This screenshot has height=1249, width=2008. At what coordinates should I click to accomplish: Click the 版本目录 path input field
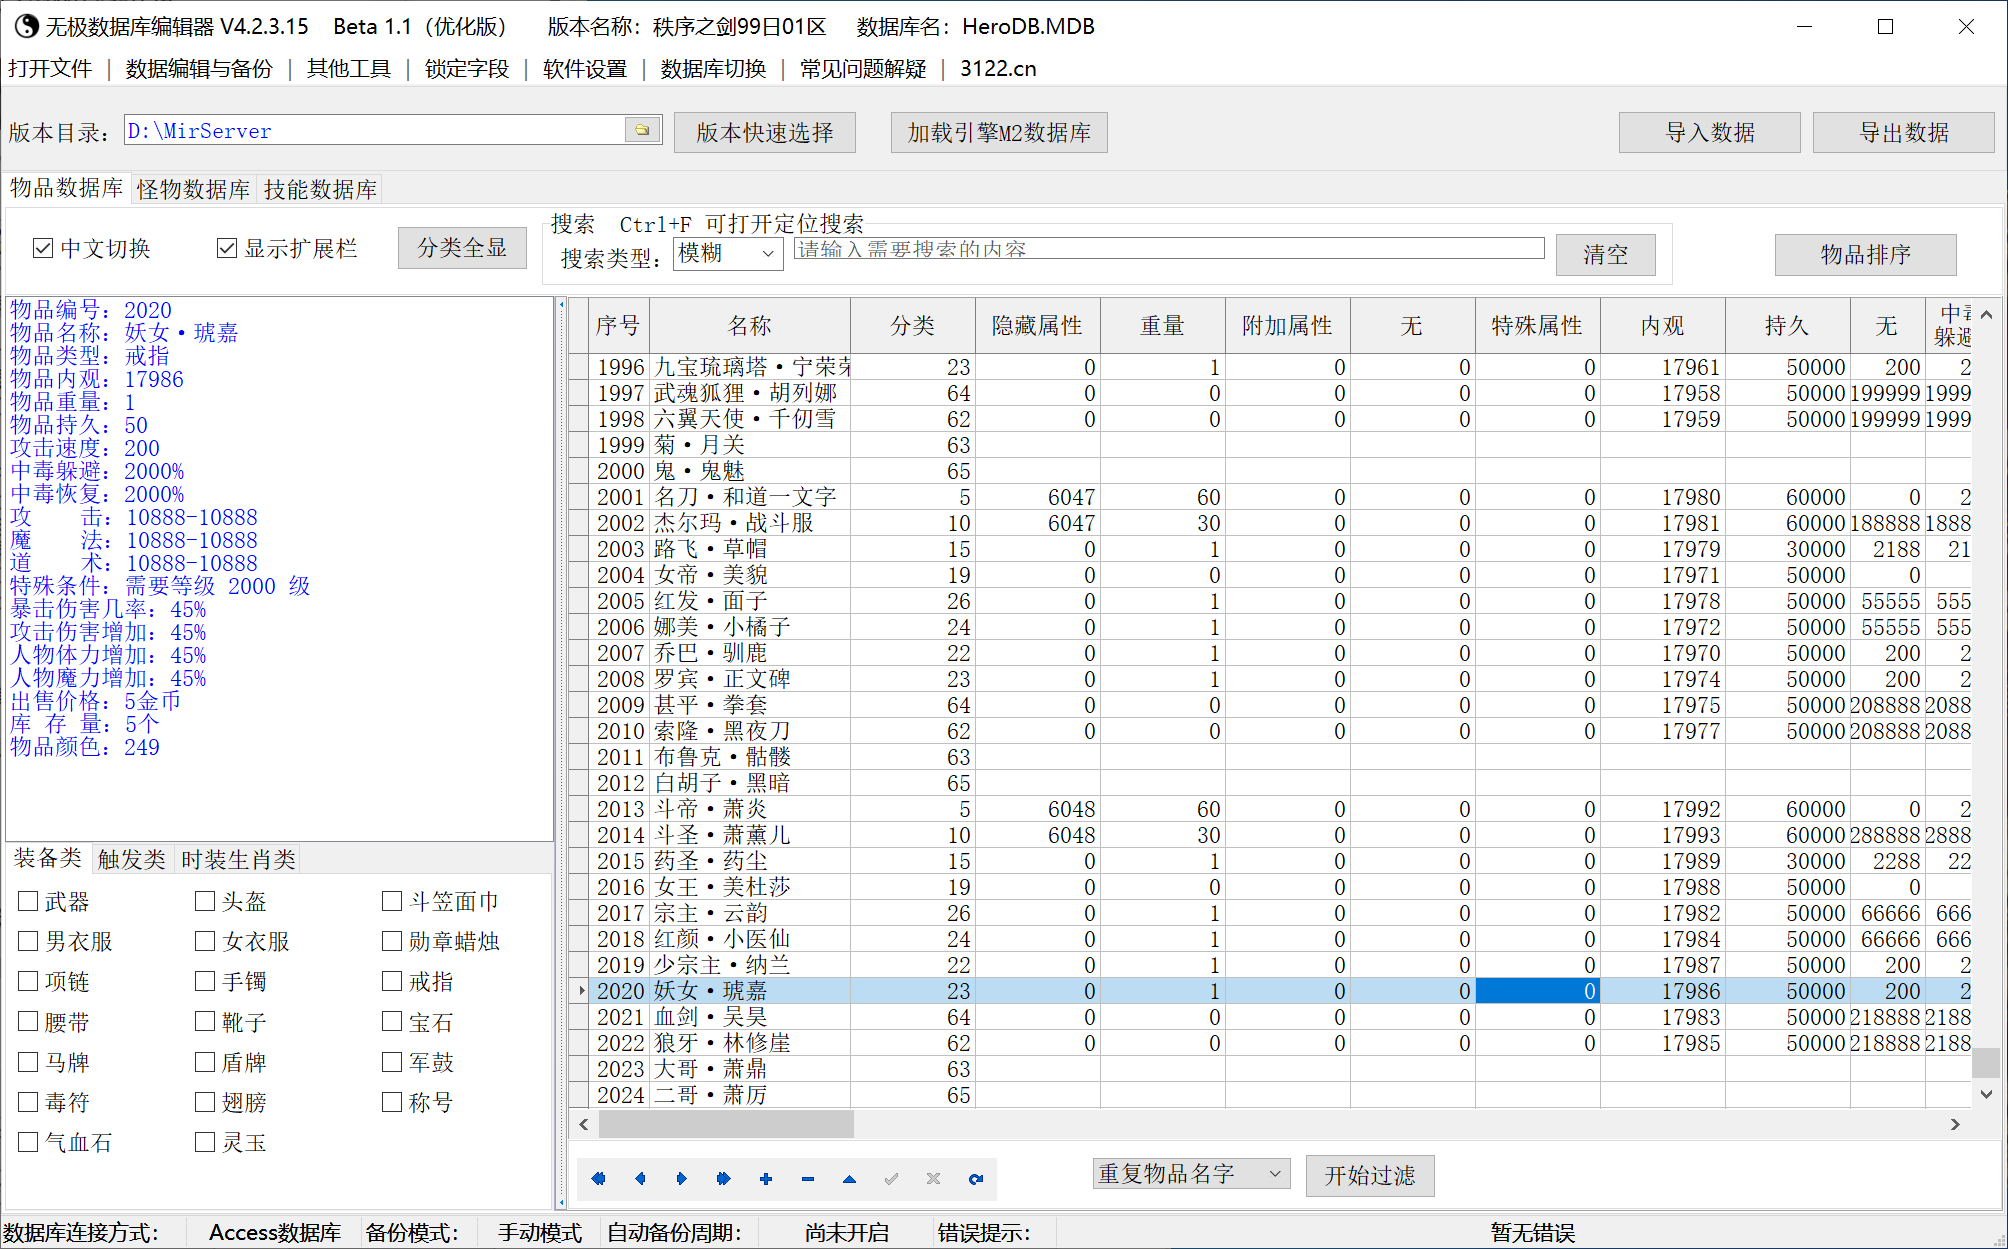pyautogui.click(x=374, y=130)
